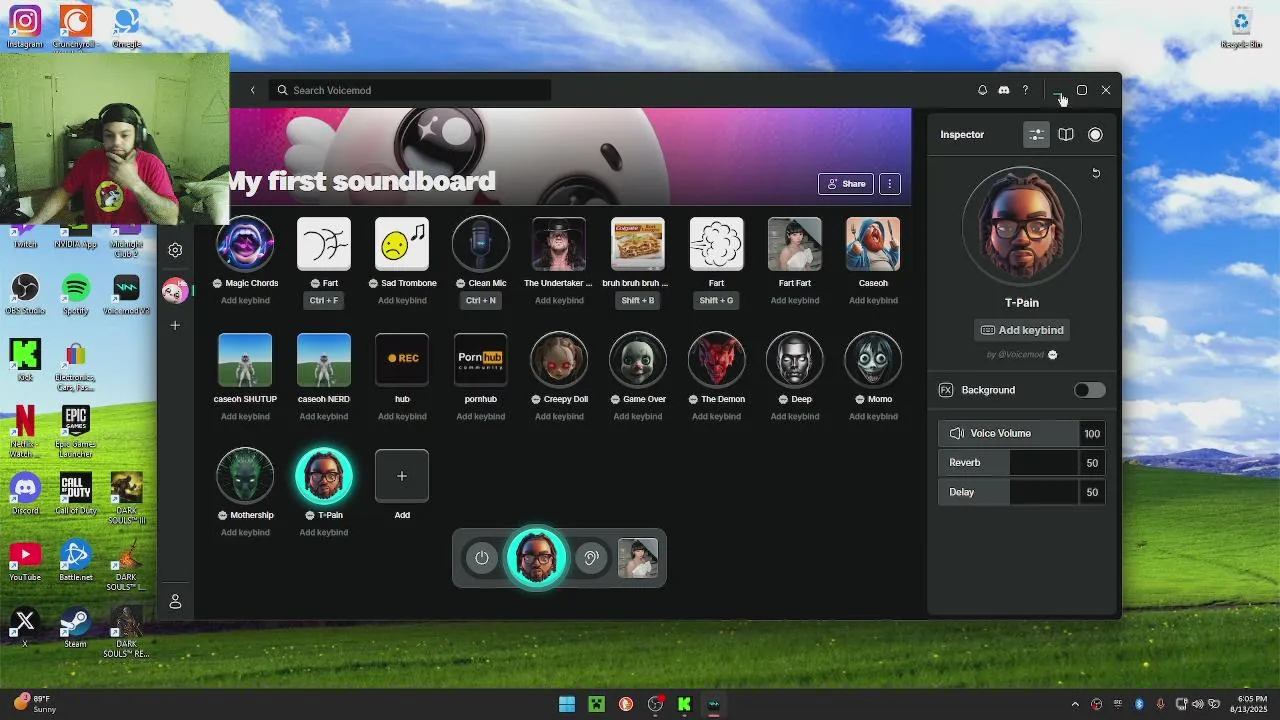The height and width of the screenshot is (720, 1280).
Task: Adjust the Reverb slider
Action: point(1022,462)
